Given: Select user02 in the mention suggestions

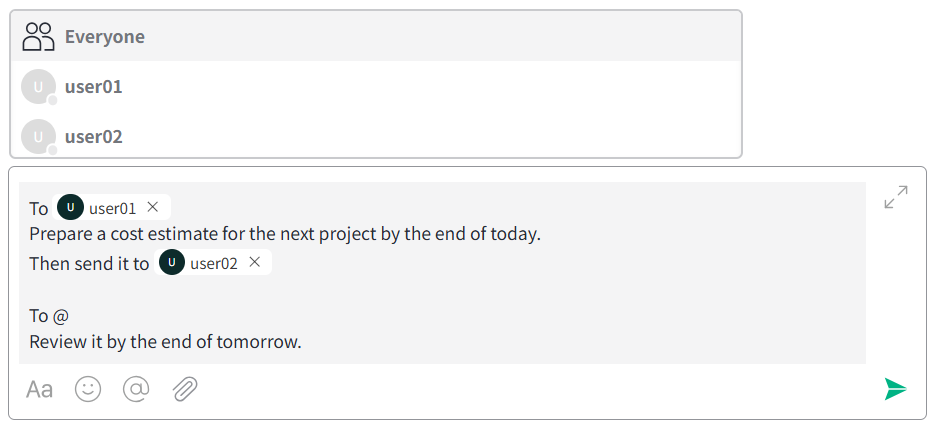Looking at the screenshot, I should point(376,136).
